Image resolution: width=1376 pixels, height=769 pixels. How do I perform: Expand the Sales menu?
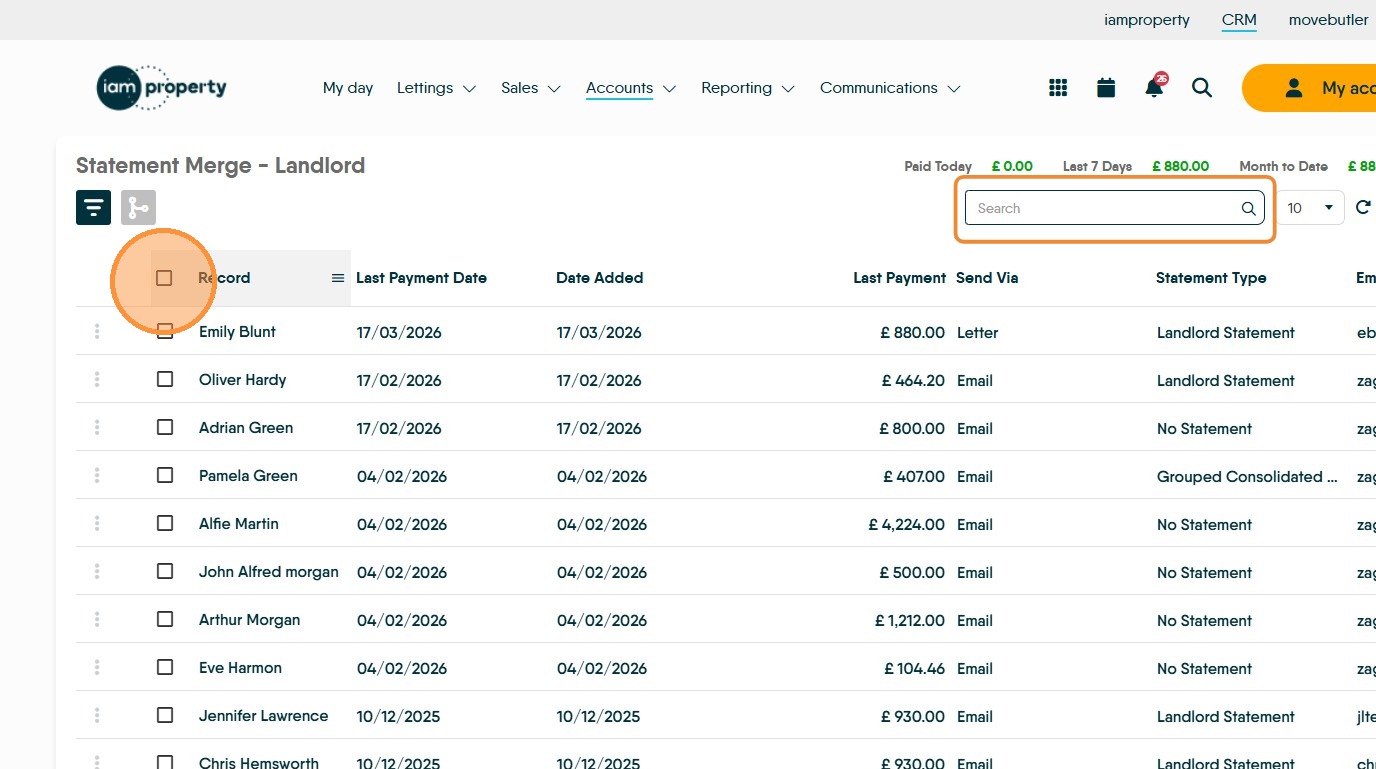point(531,88)
